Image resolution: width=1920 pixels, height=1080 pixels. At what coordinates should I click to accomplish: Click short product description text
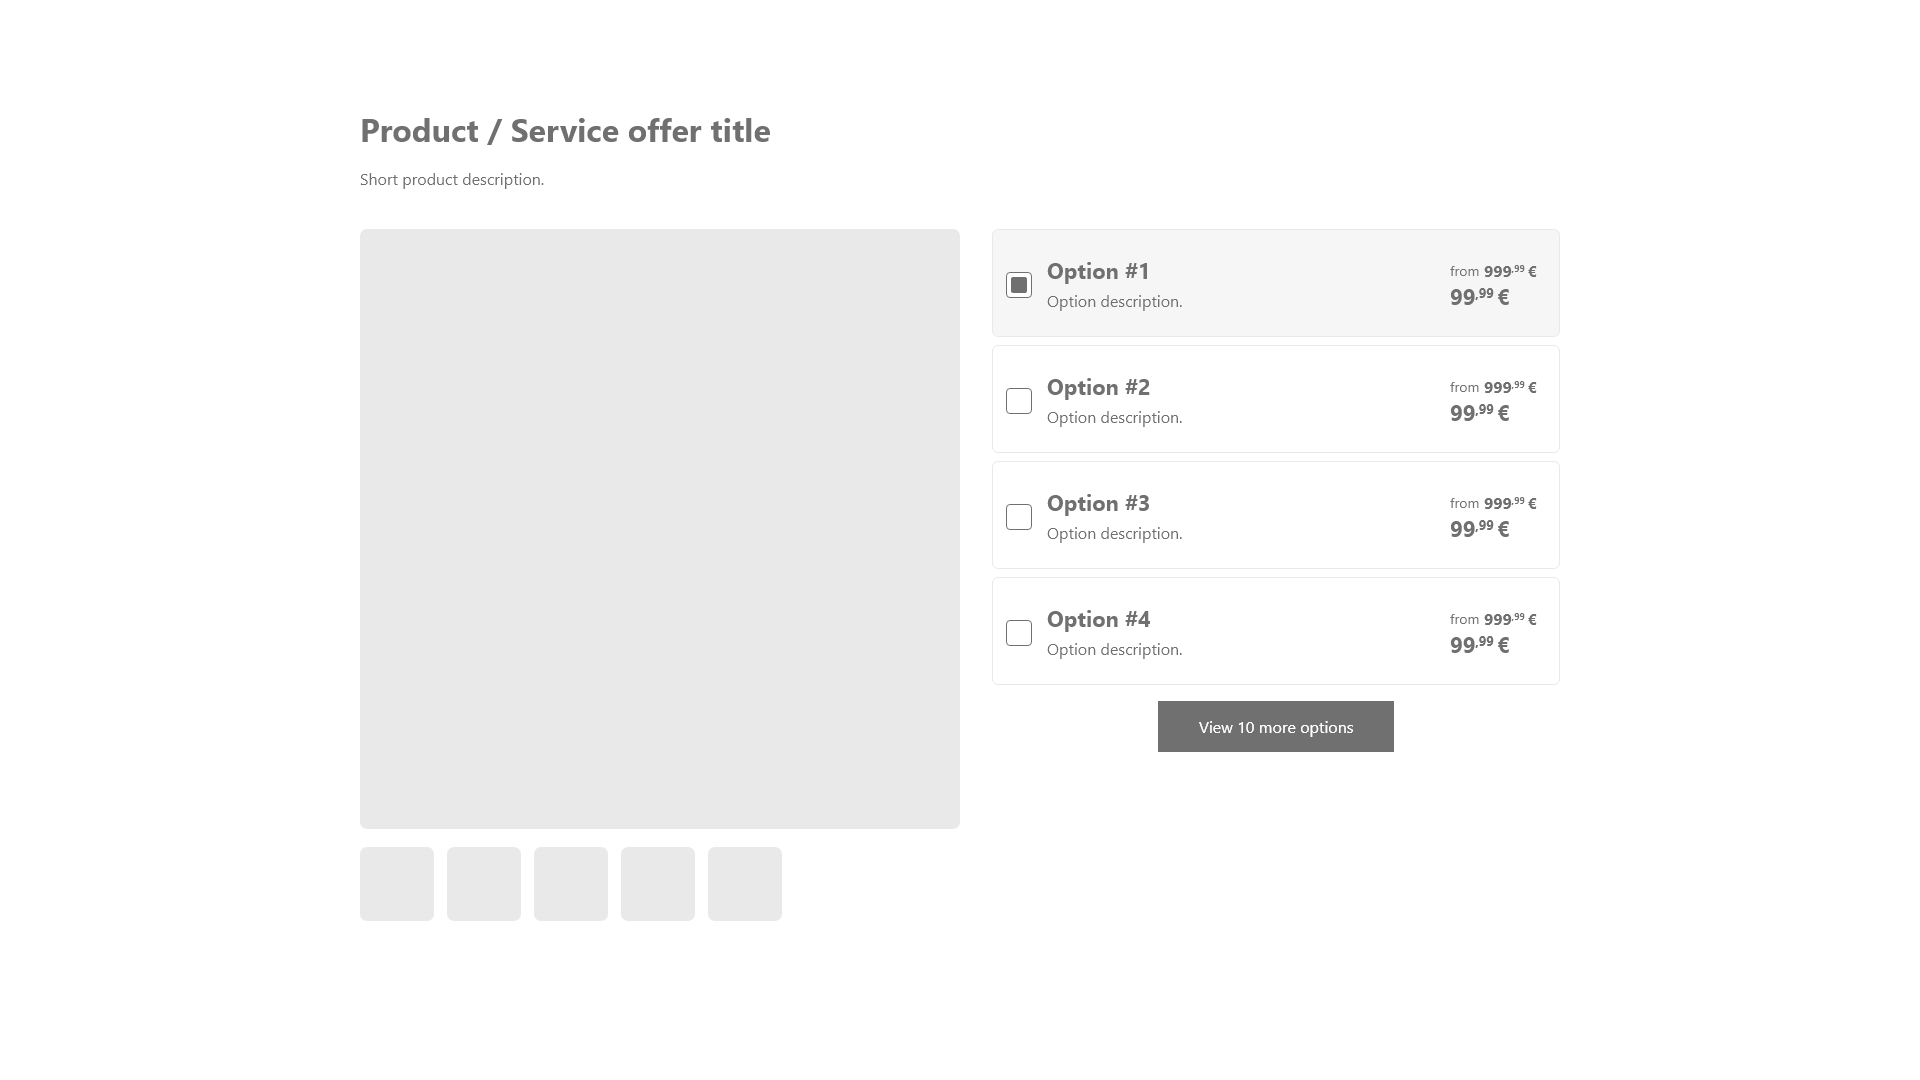click(x=452, y=179)
